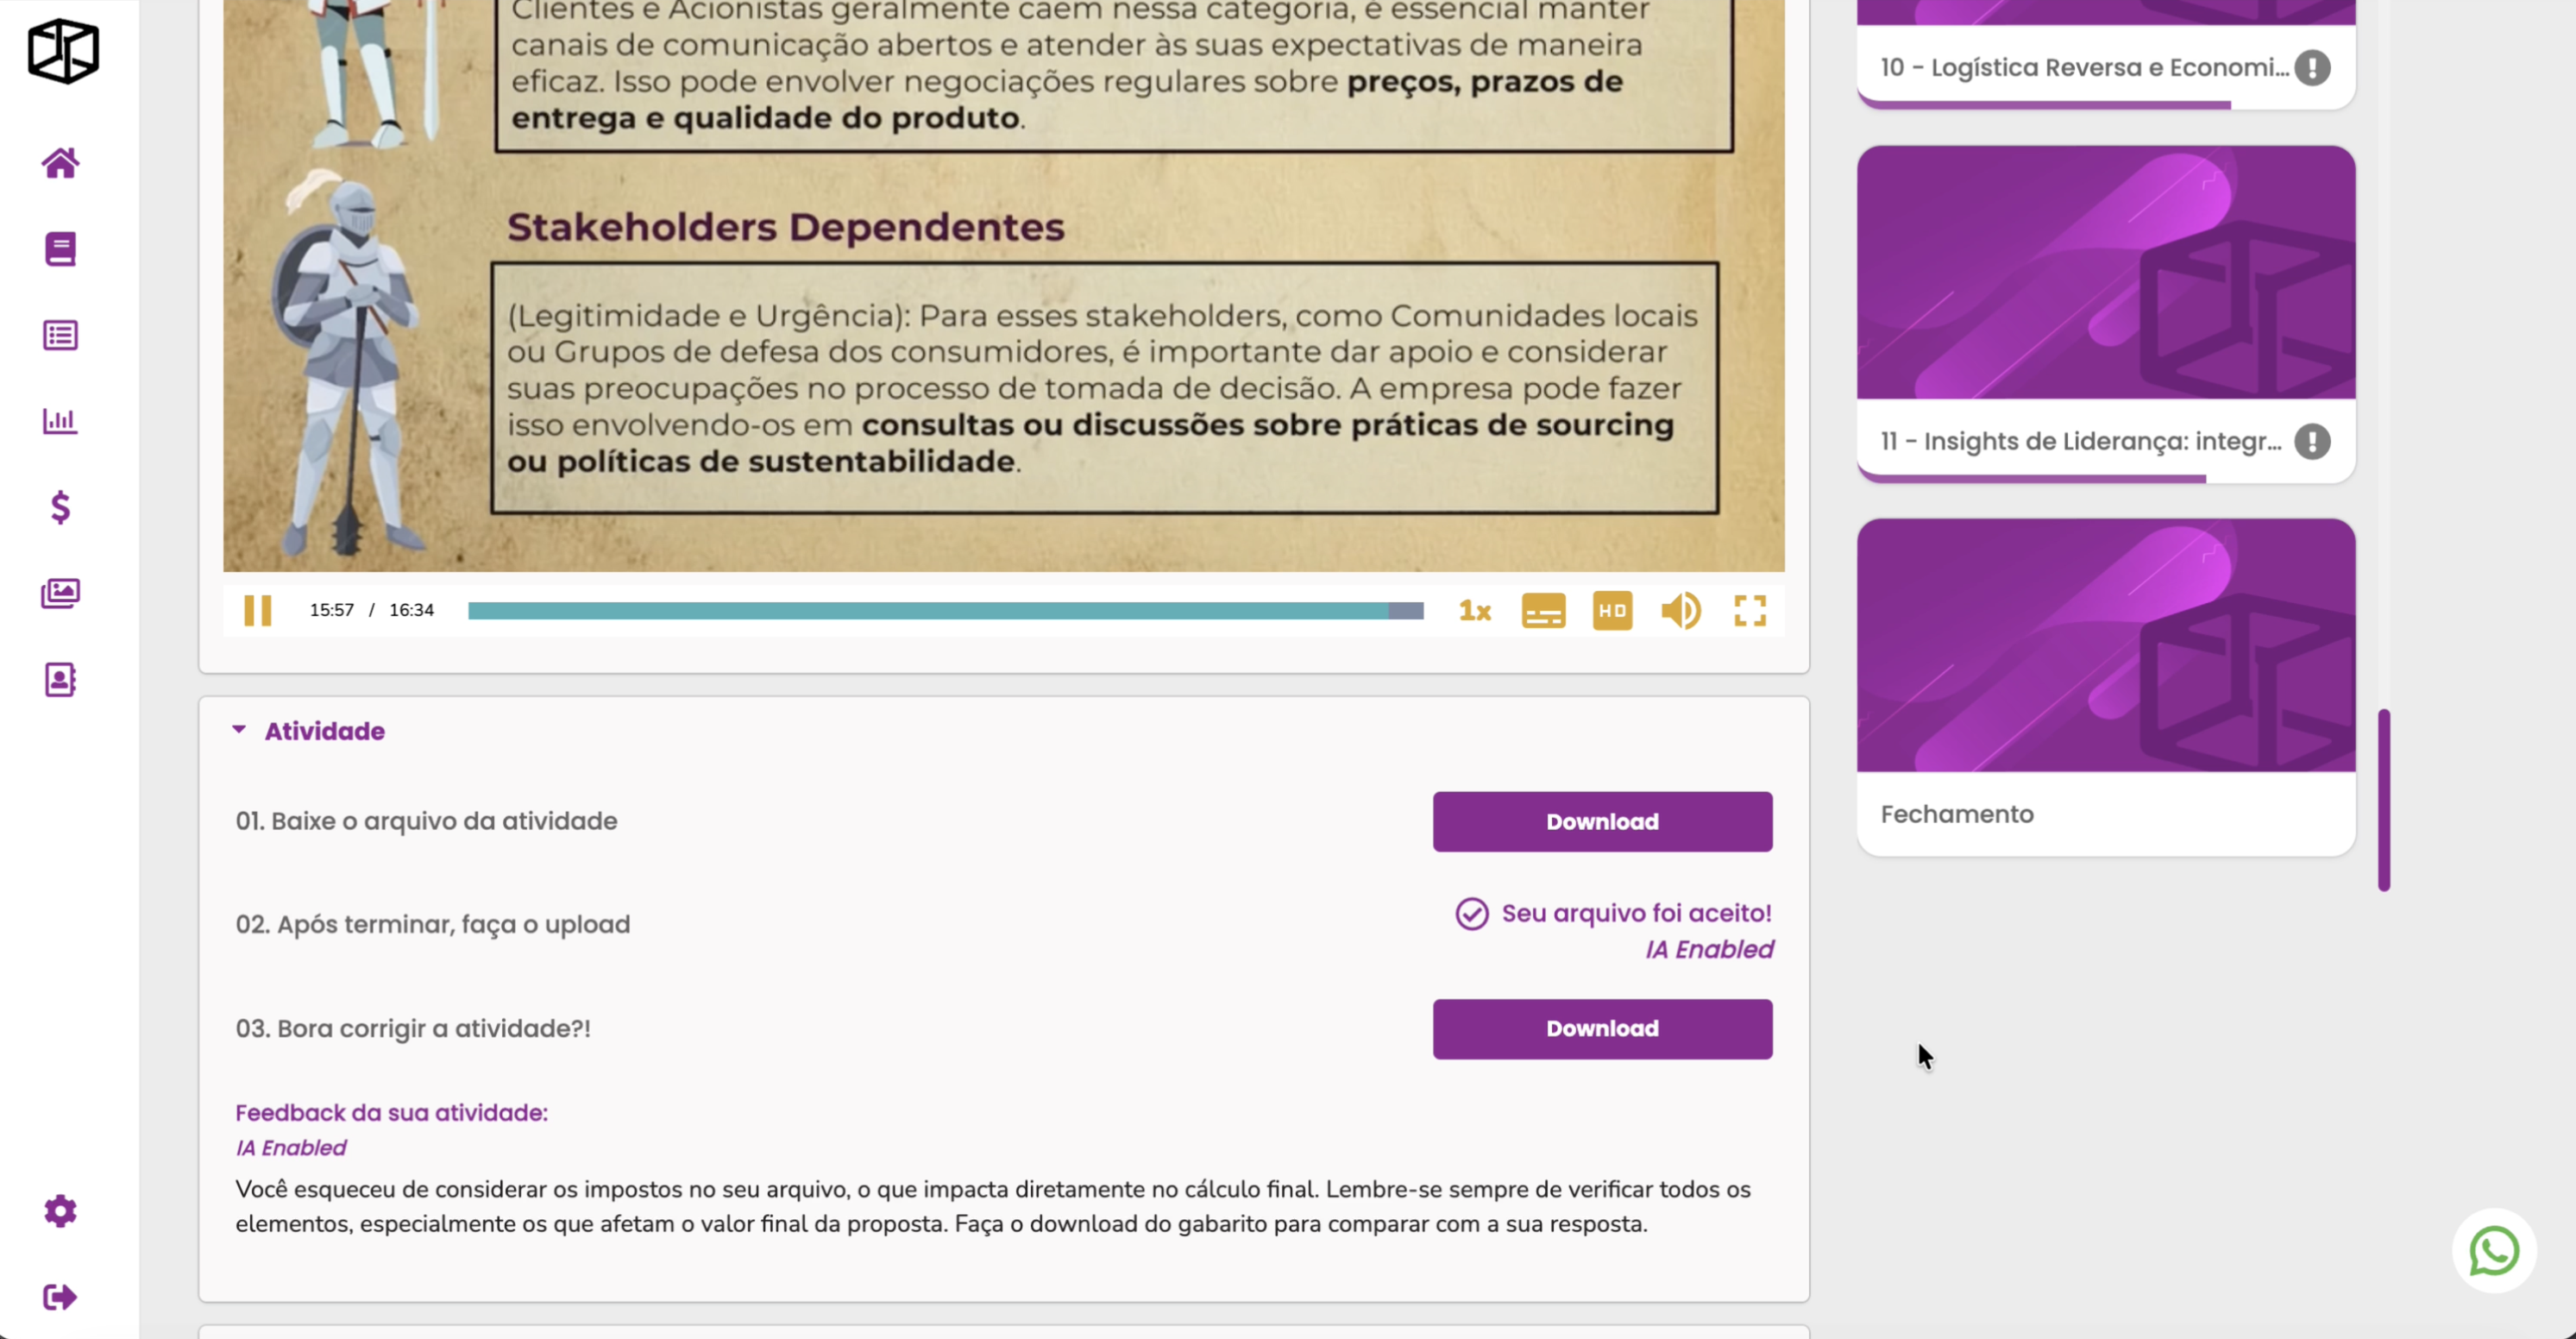Click the book icon in sidebar
The image size is (2576, 1339).
pyautogui.click(x=60, y=249)
